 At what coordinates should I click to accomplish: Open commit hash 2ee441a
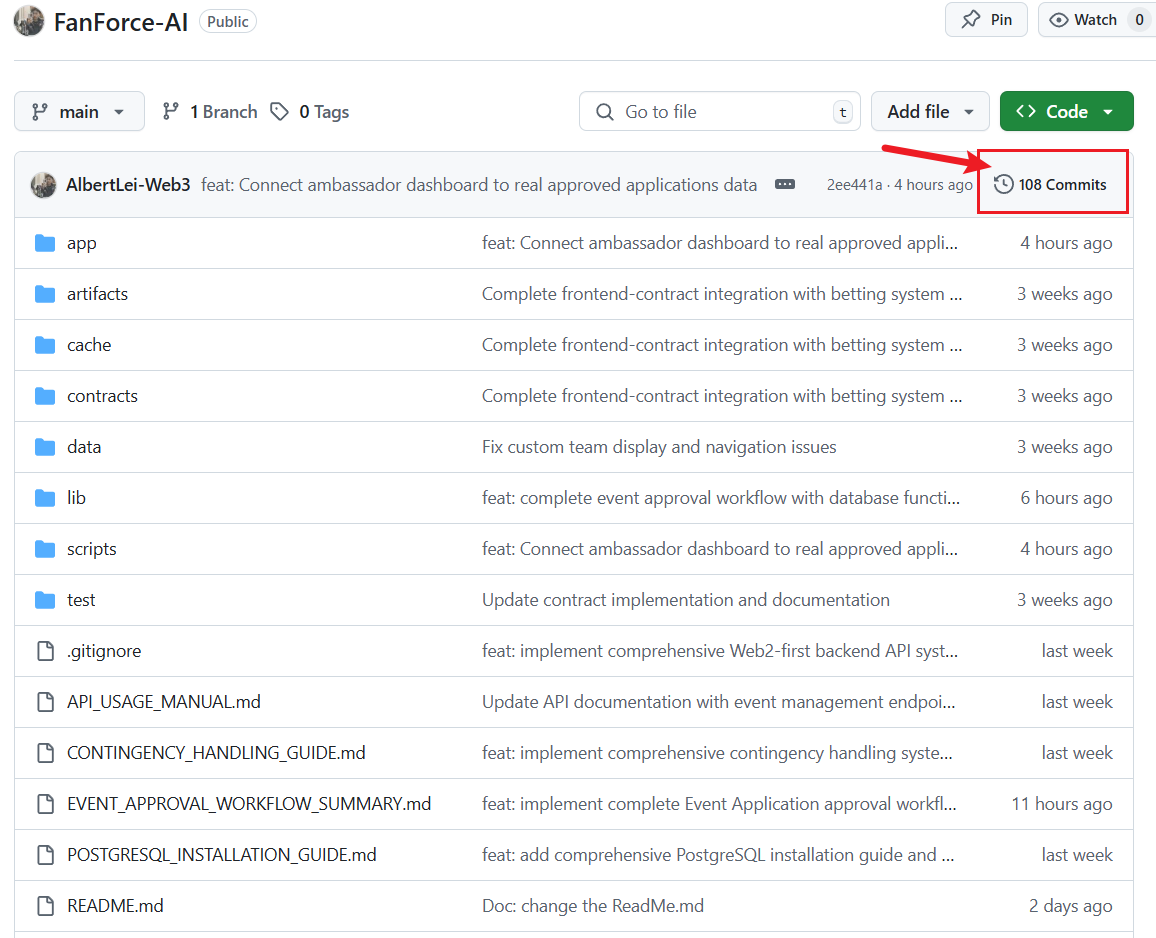click(854, 184)
